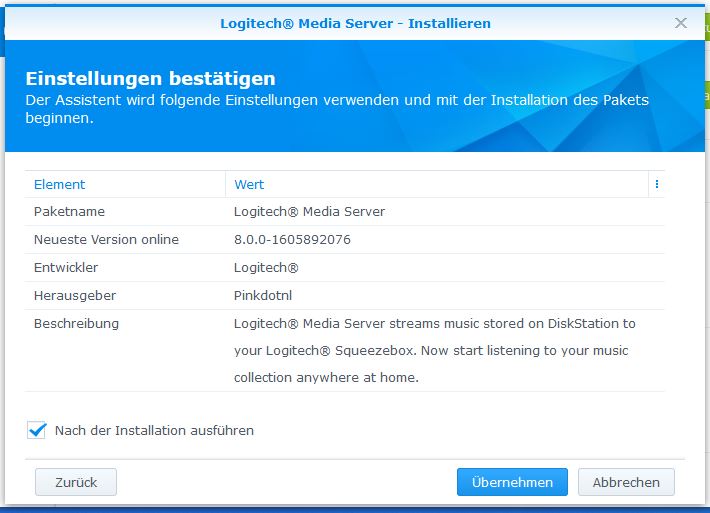
Task: Close the Logitech Media Server install dialog
Action: [x=681, y=23]
